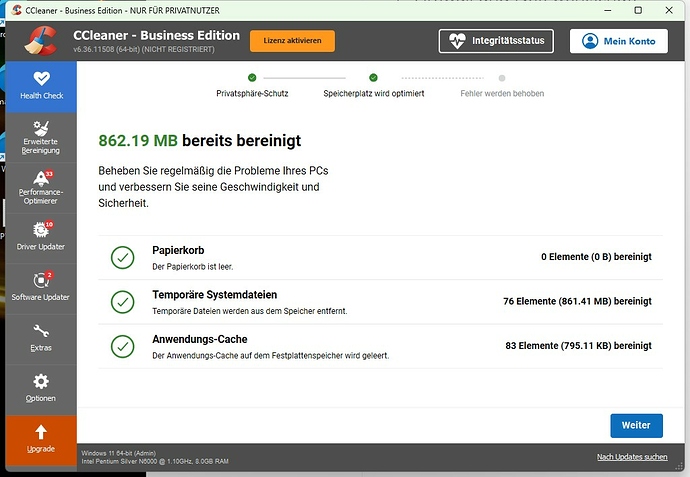Click the '83 Elemente (795.11 KB) bereinigt' text

coord(578,346)
